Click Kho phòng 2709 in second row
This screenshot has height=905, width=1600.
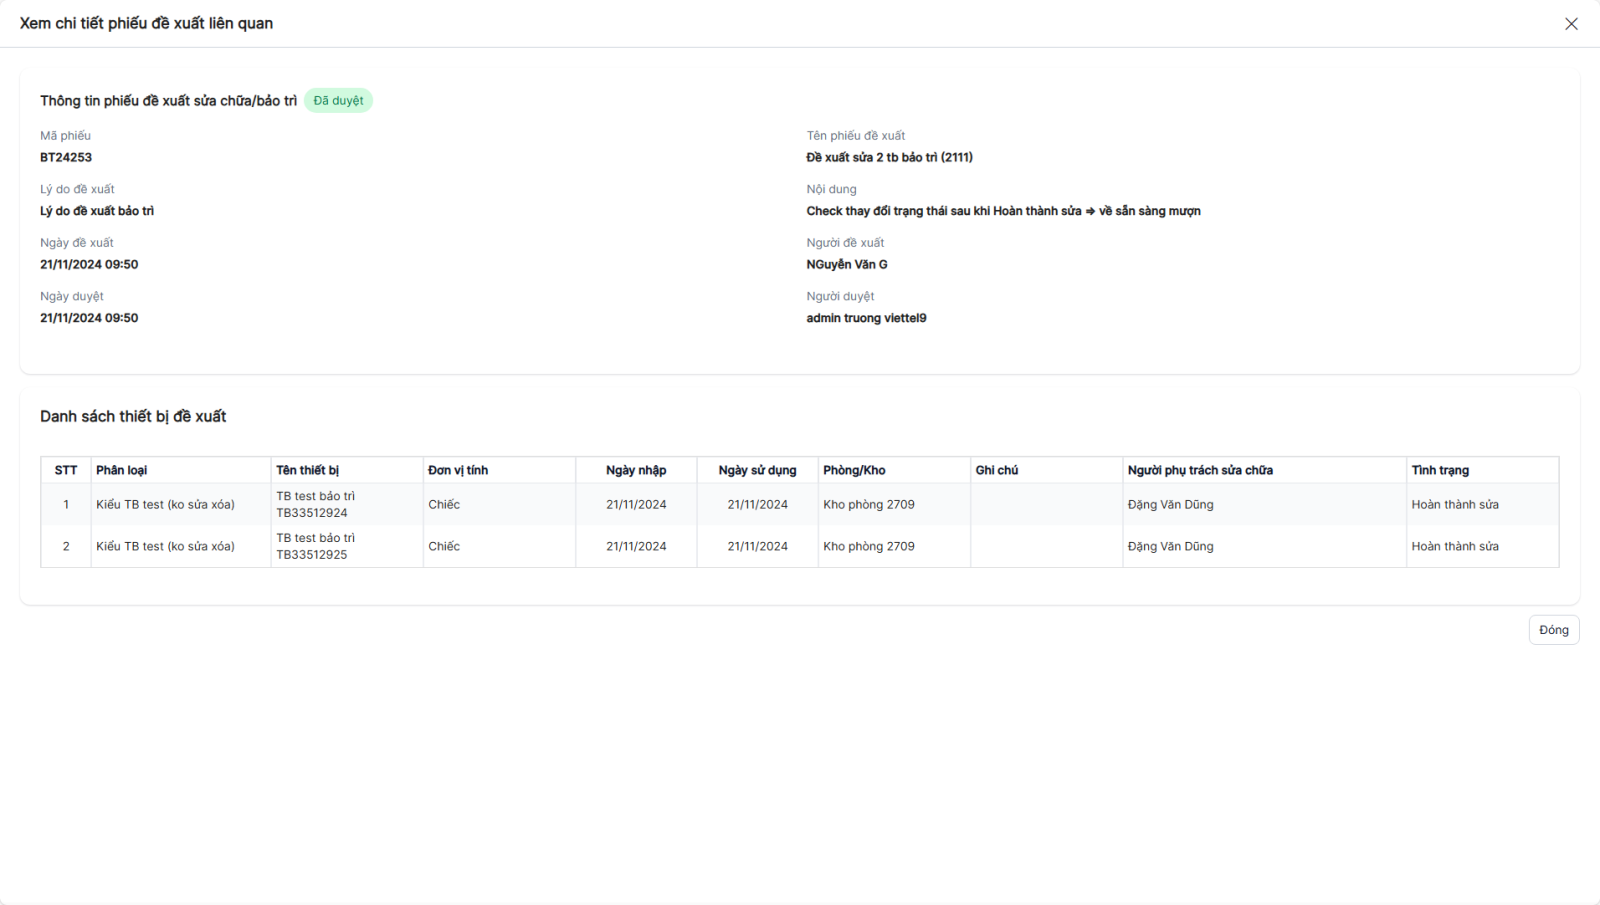[869, 547]
